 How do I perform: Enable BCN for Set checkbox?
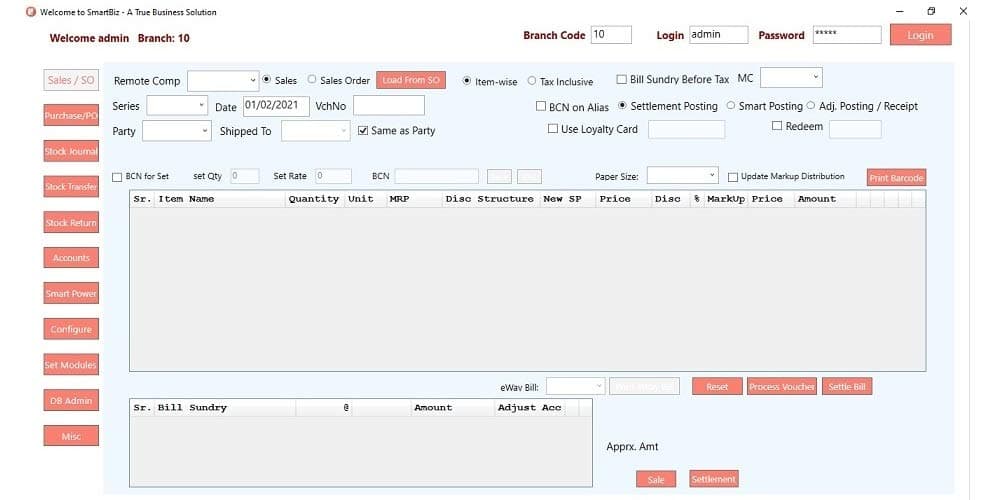pos(117,177)
